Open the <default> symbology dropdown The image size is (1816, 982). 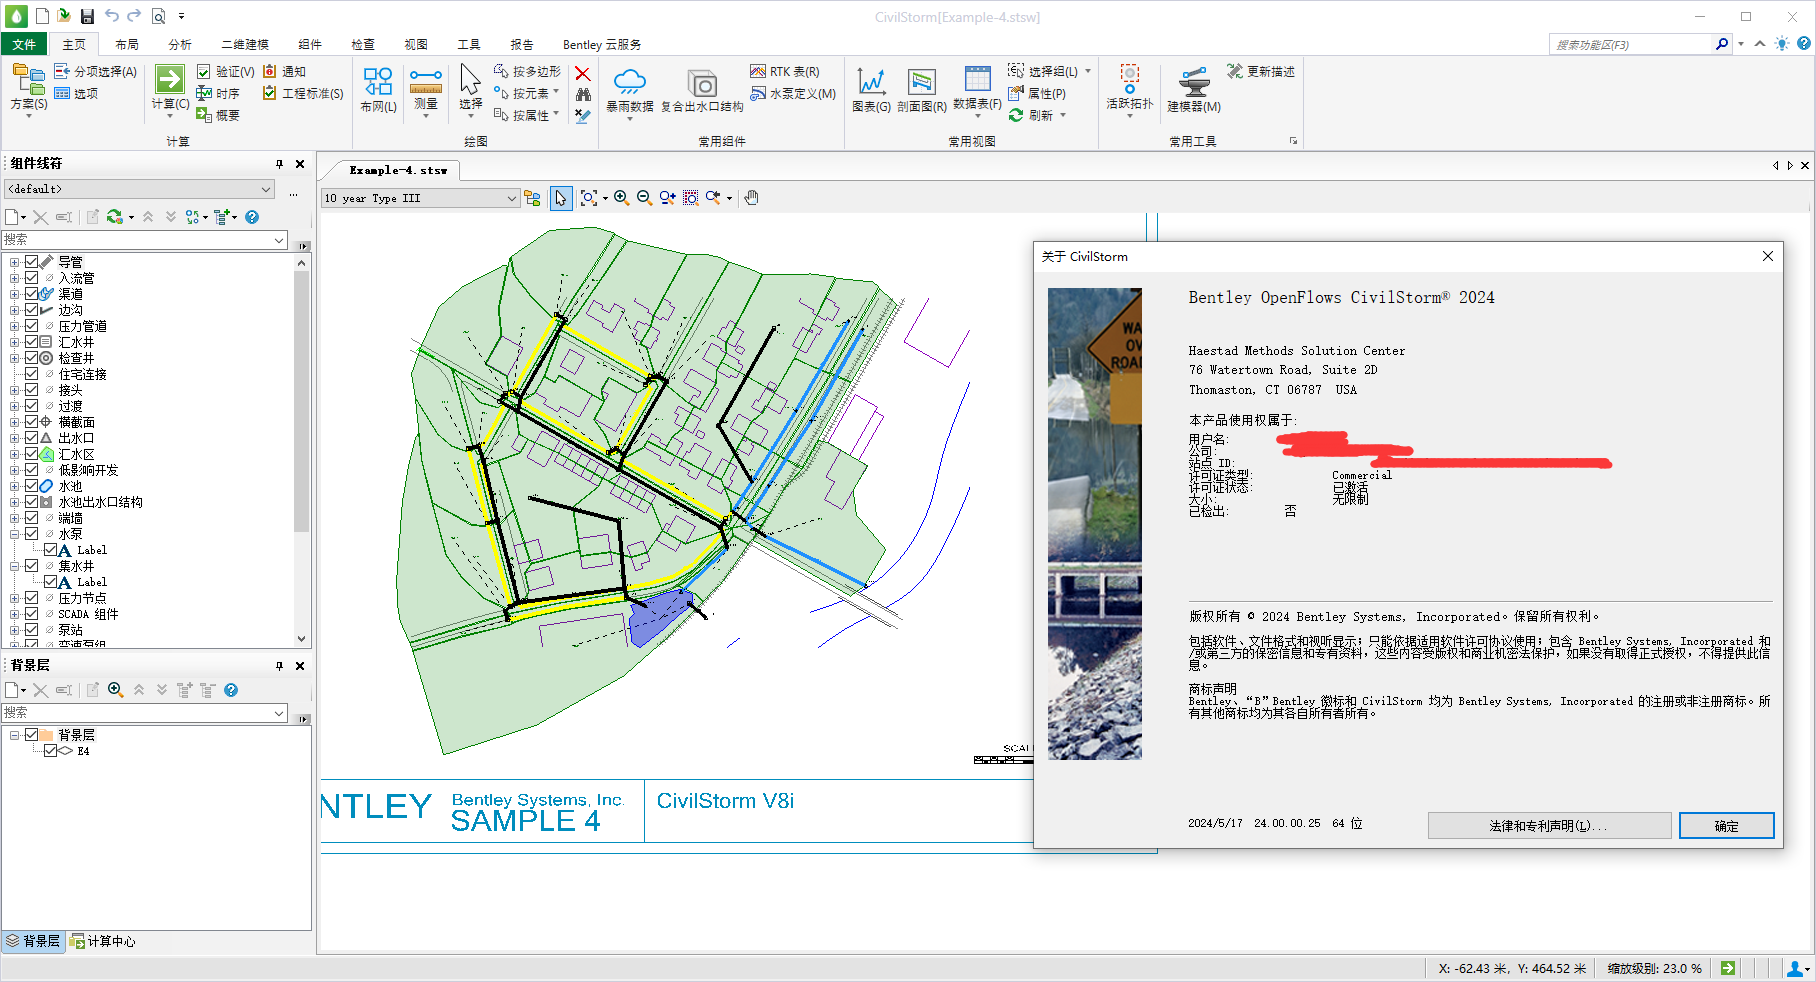click(x=139, y=189)
